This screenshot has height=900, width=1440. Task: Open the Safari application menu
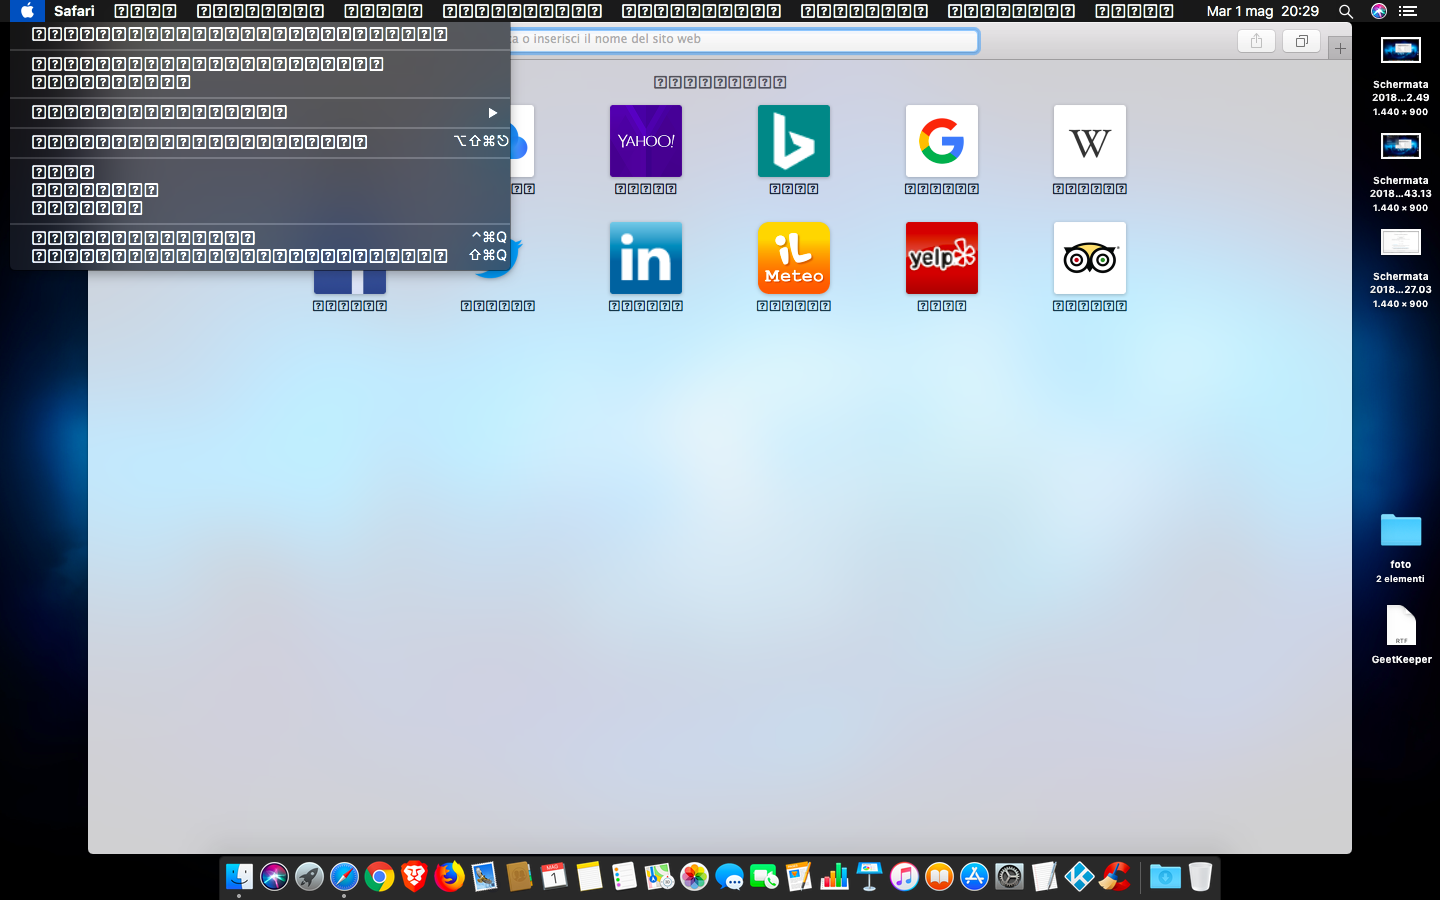tap(74, 11)
